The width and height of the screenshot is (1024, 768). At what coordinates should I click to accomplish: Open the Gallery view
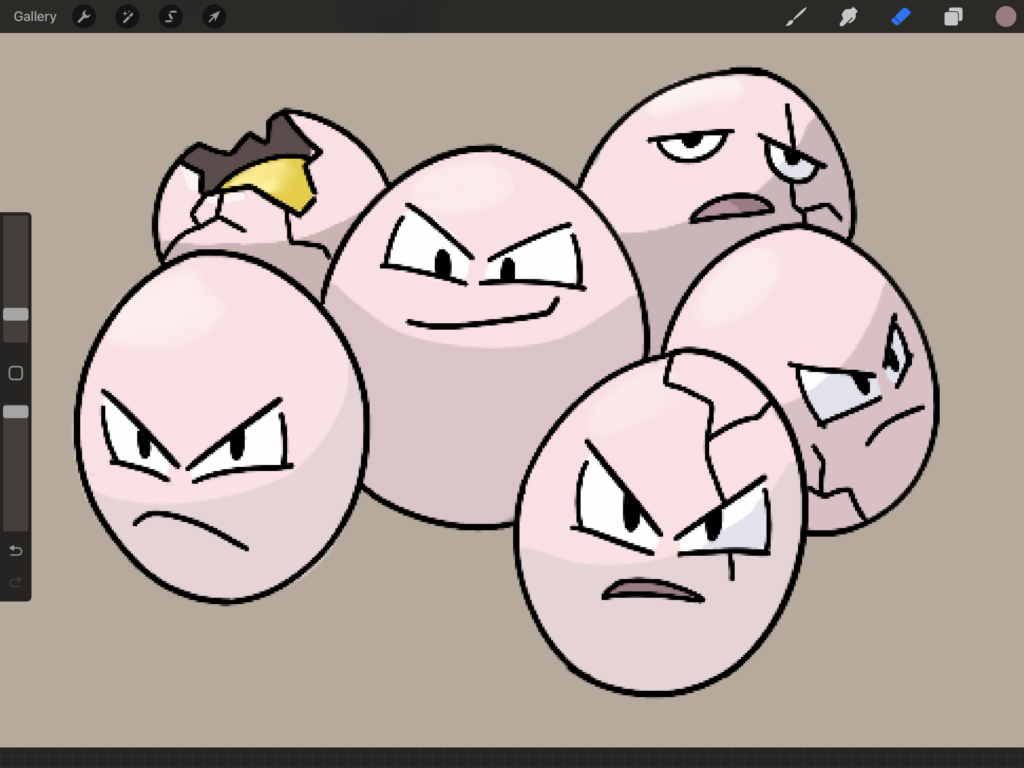pyautogui.click(x=35, y=16)
